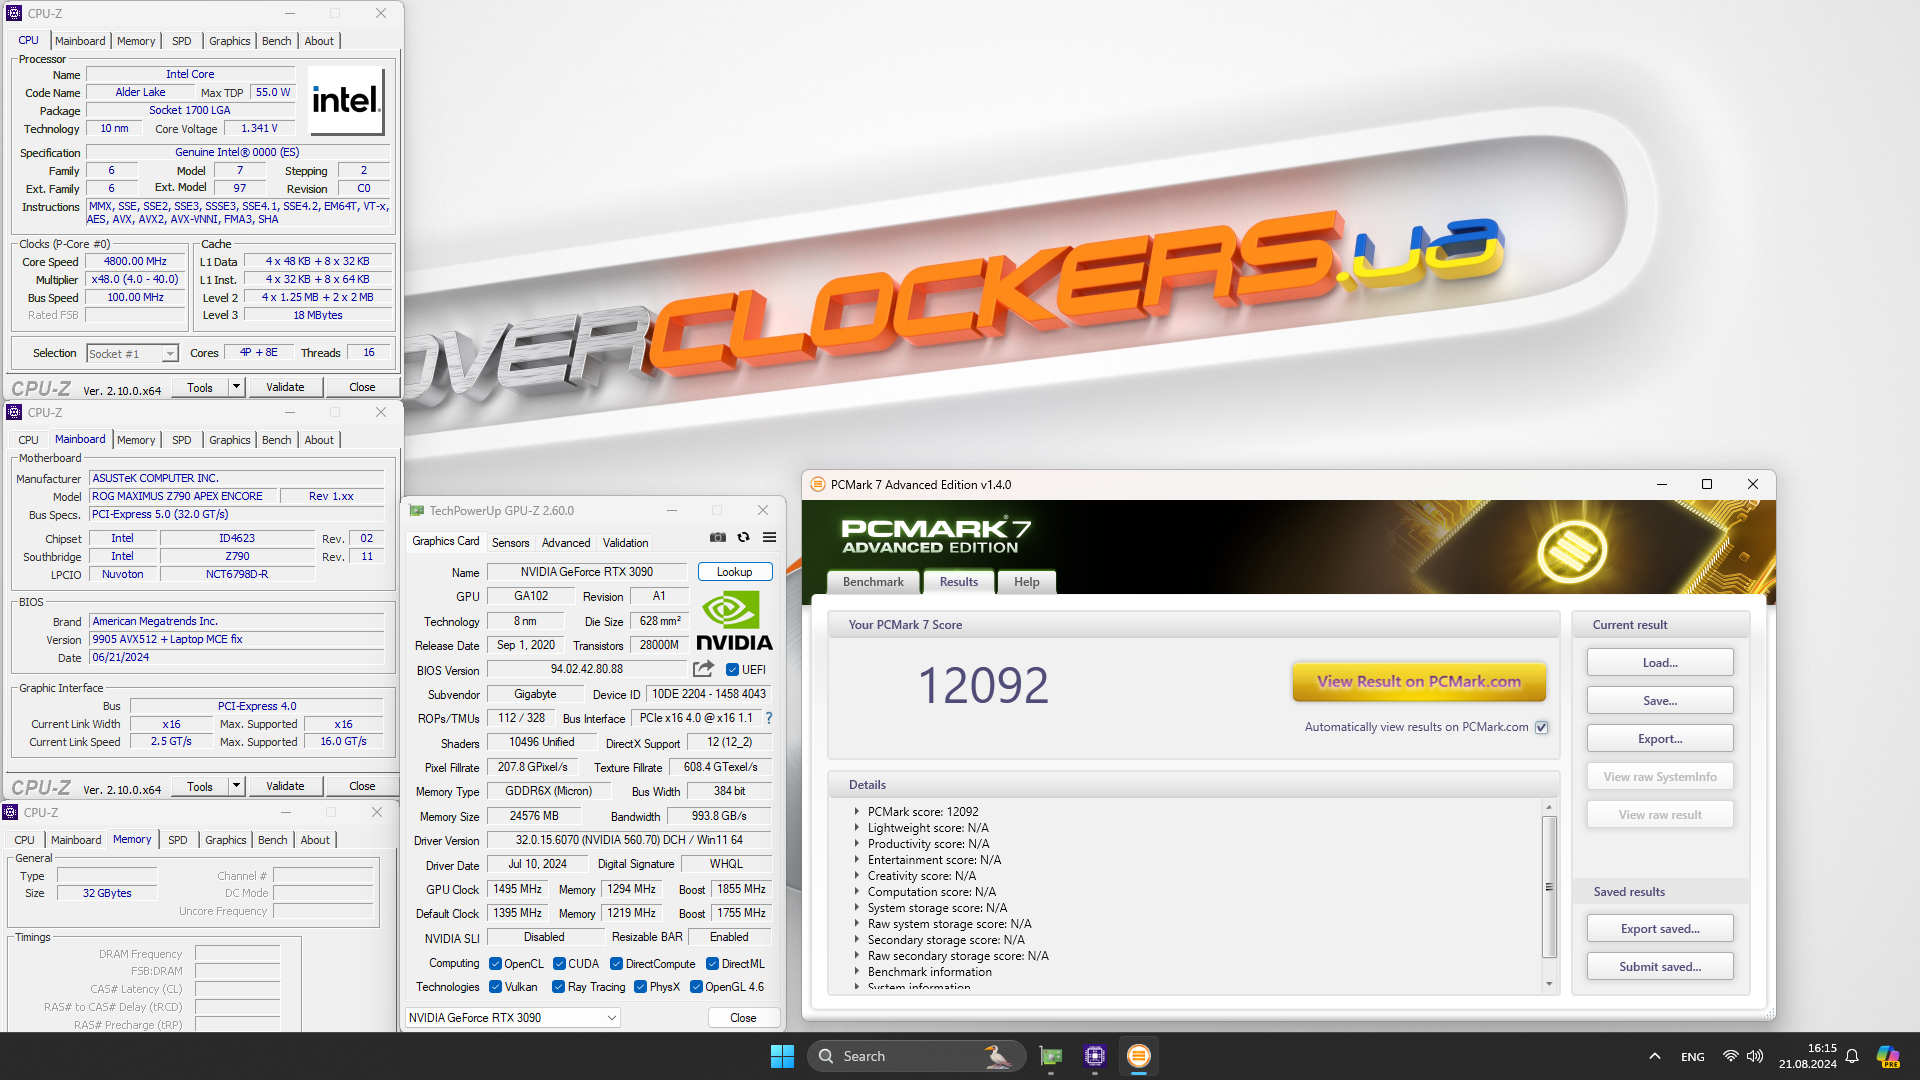Toggle the OpenCL checkbox

495,964
